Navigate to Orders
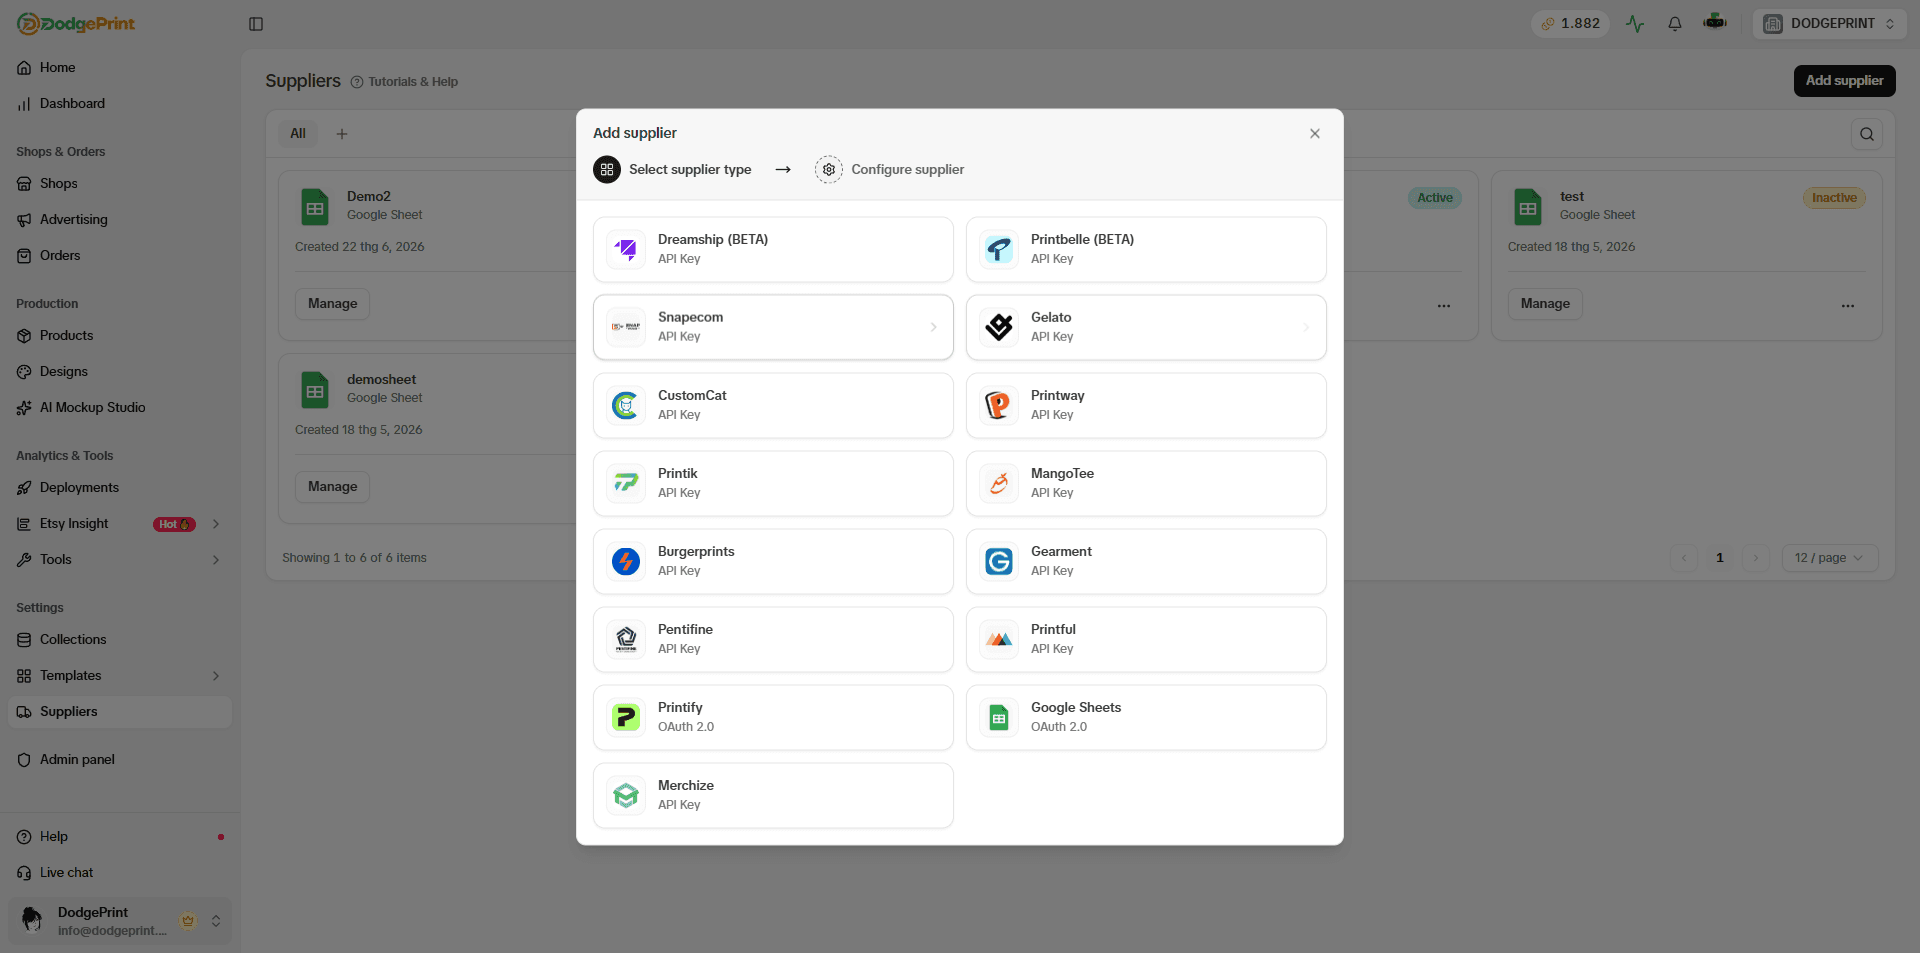This screenshot has height=953, width=1920. click(x=120, y=256)
